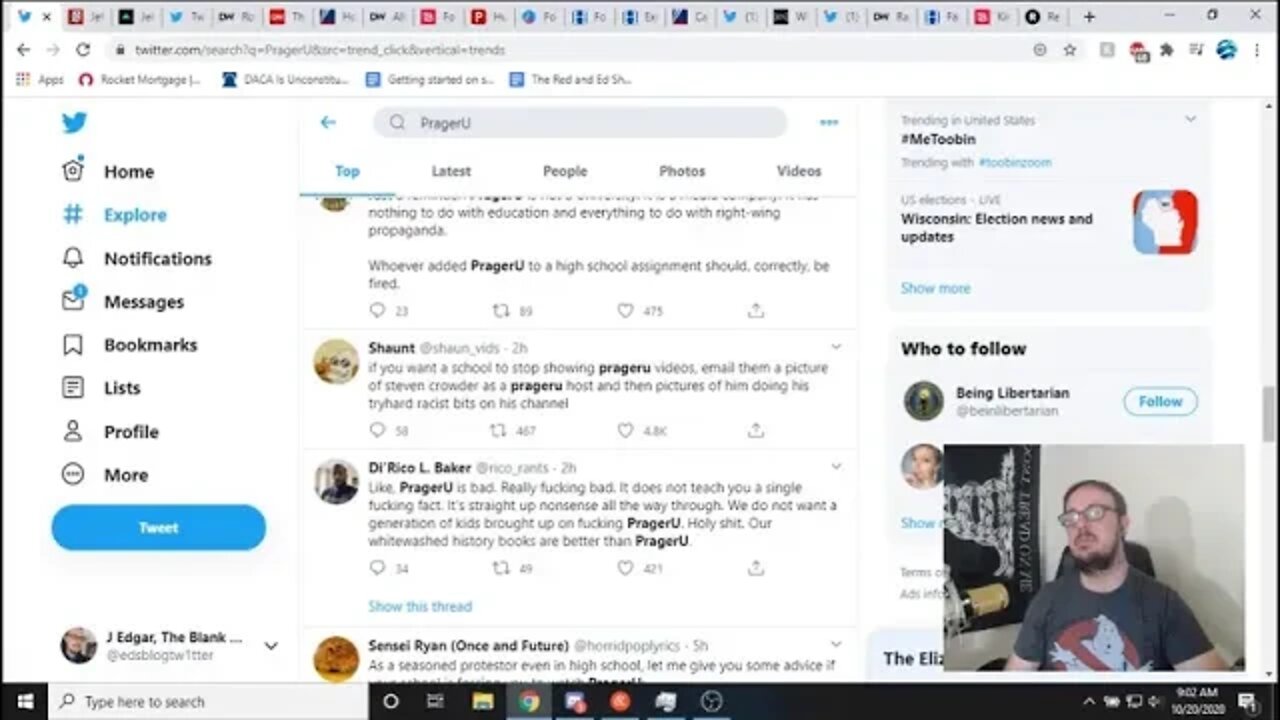Open options chevron on Sensei Ryan's tweet

tap(836, 645)
